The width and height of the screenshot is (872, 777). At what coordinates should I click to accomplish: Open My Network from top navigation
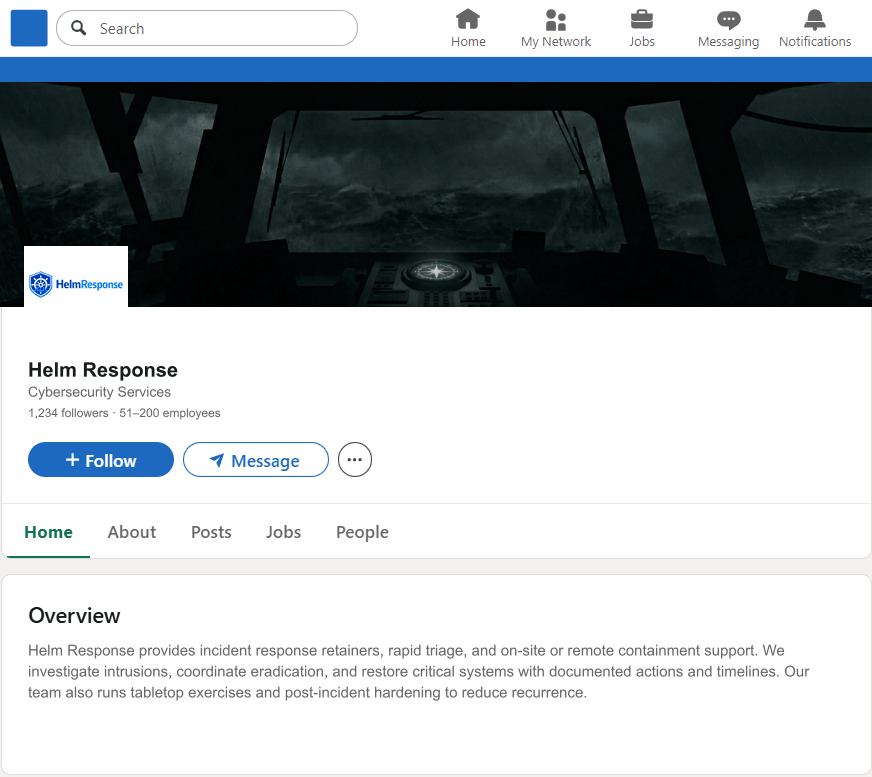click(x=556, y=28)
